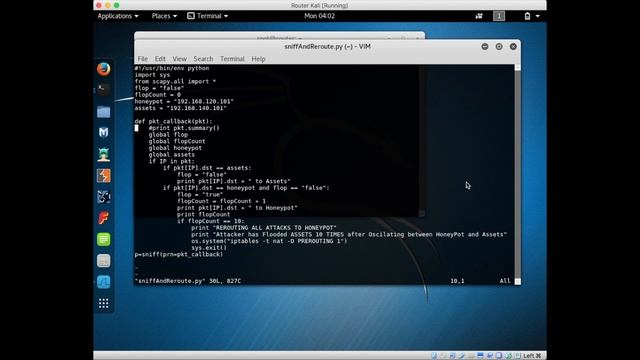Click the line '#!/usr/bin/env python'
Screen dimensions: 640x360
click(x=172, y=68)
